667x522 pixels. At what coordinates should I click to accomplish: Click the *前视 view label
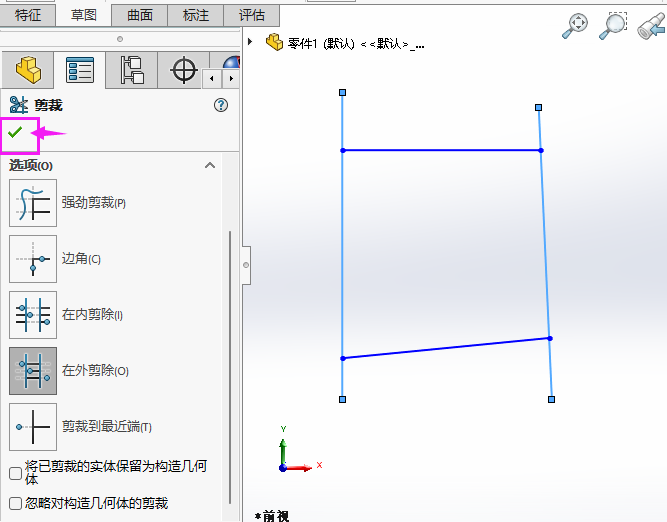(272, 516)
